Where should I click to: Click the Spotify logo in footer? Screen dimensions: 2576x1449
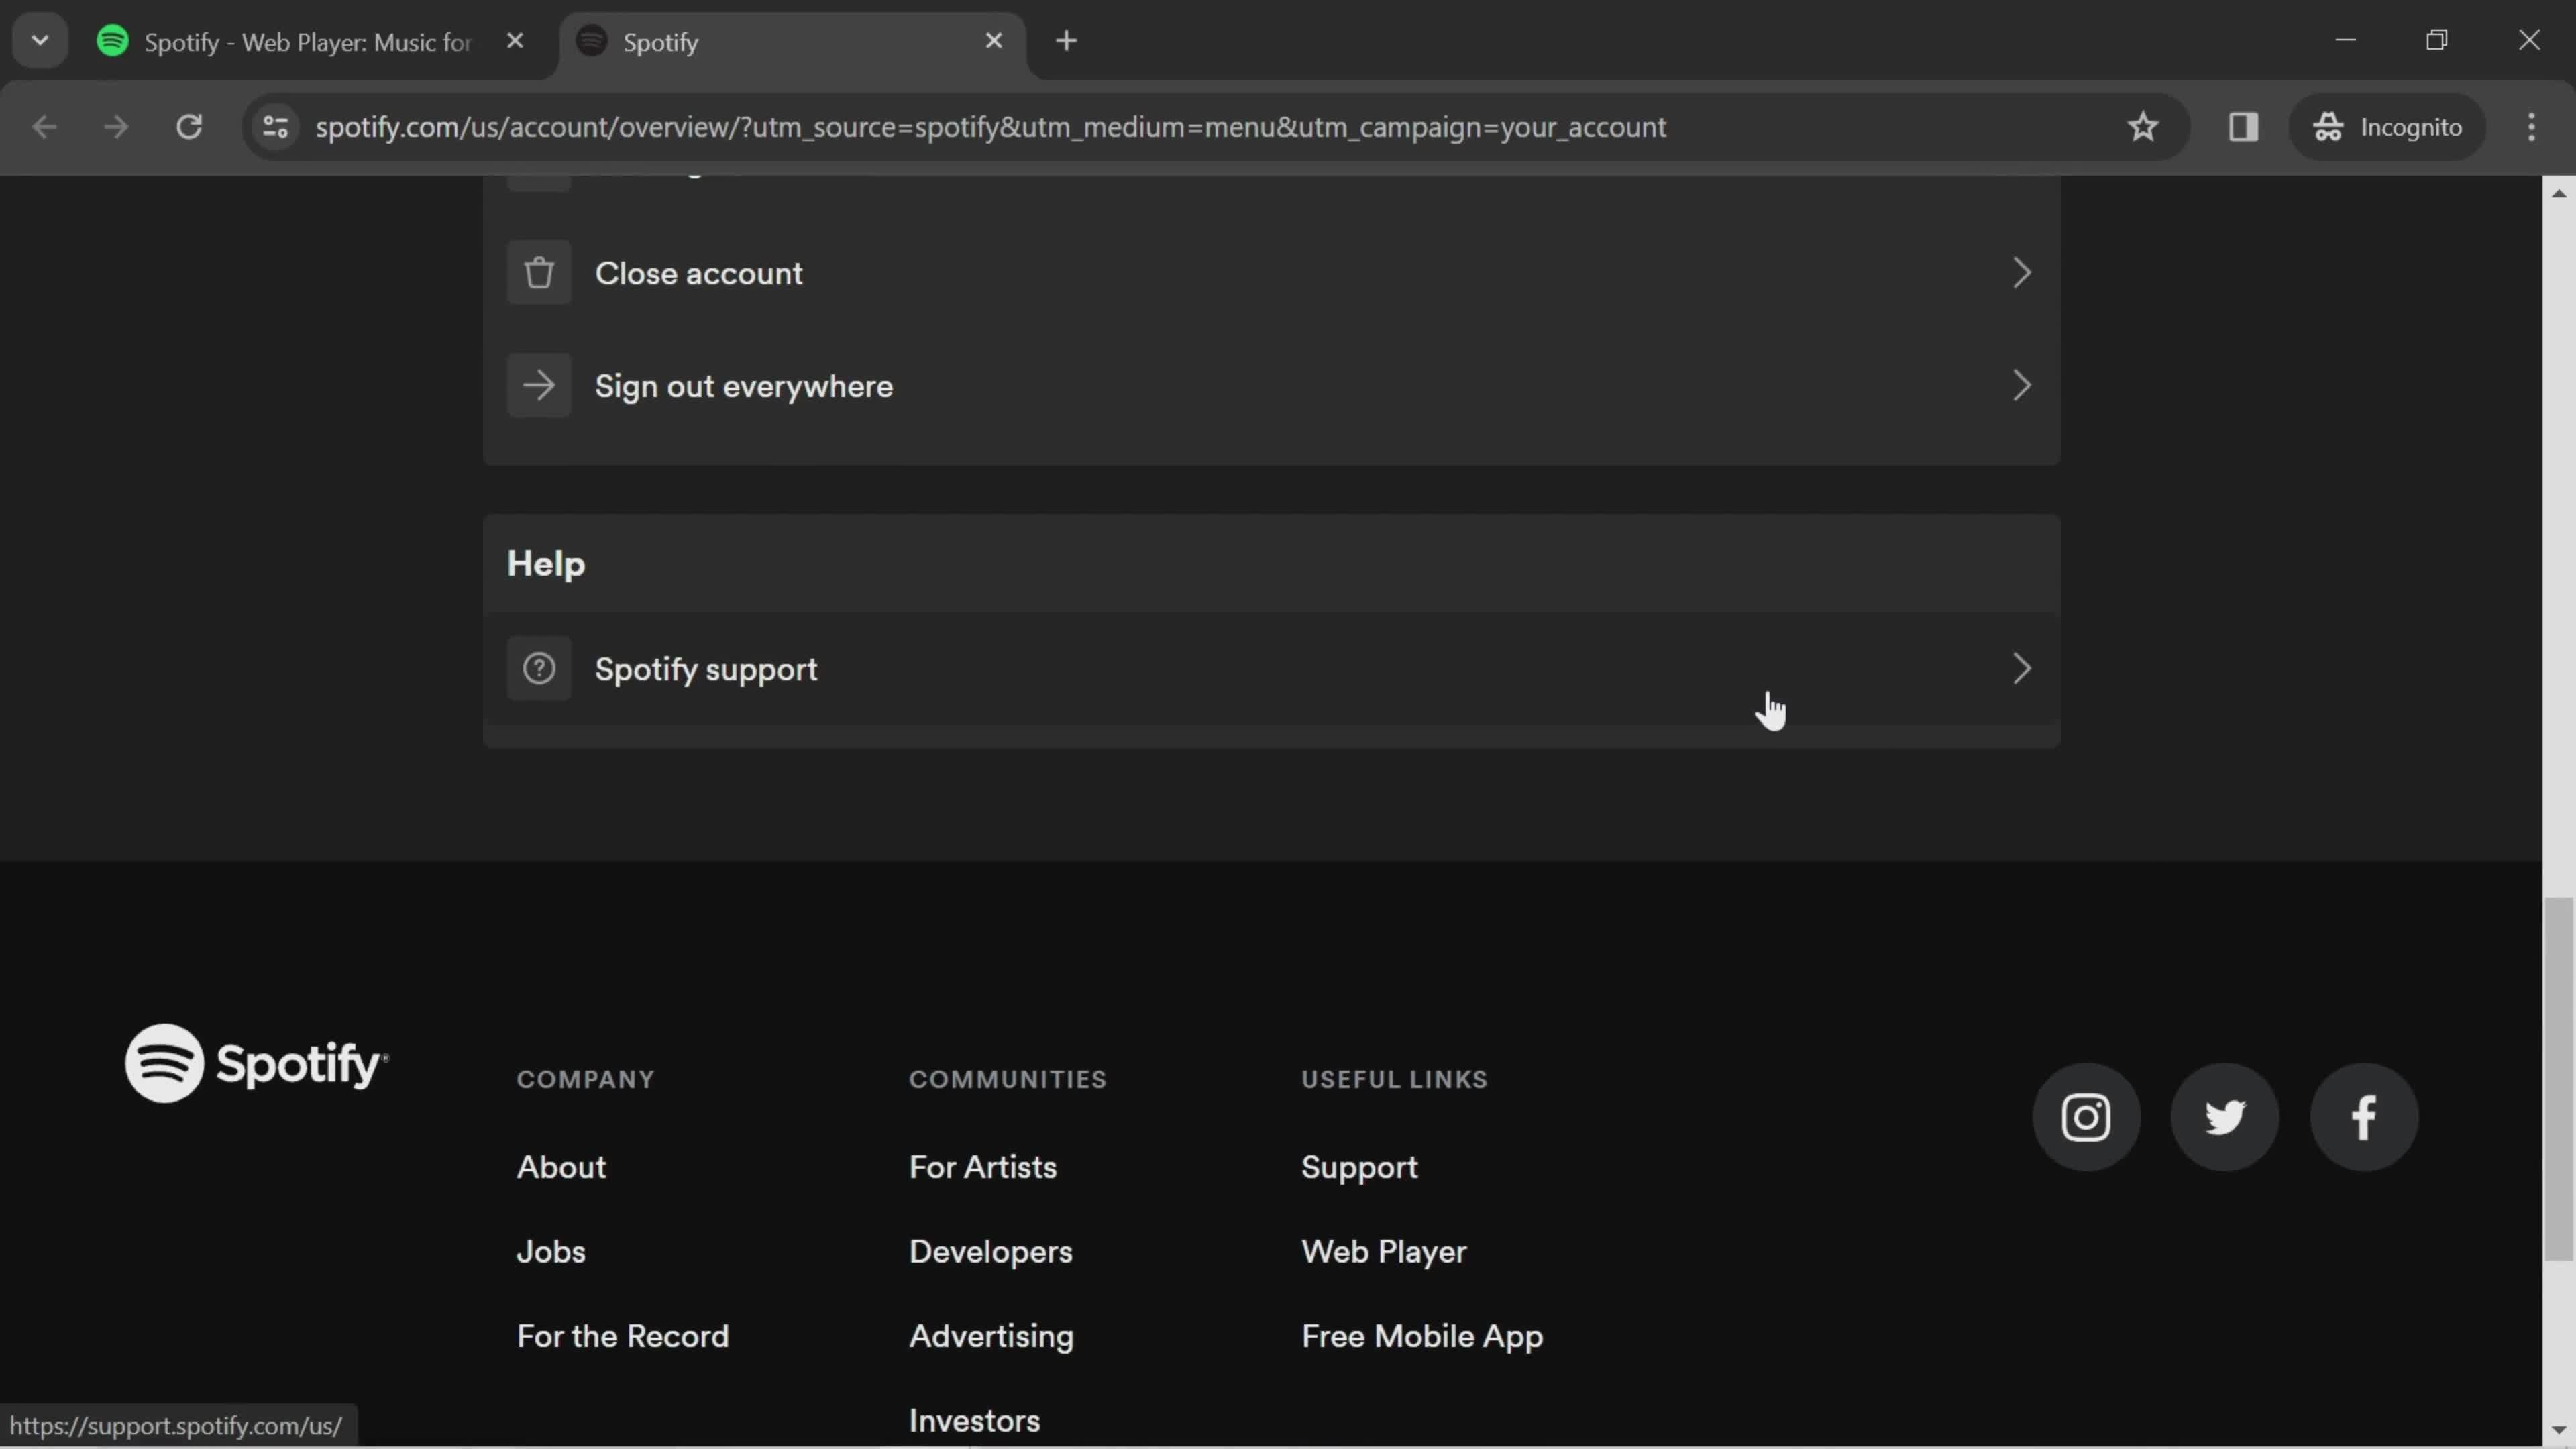[257, 1063]
